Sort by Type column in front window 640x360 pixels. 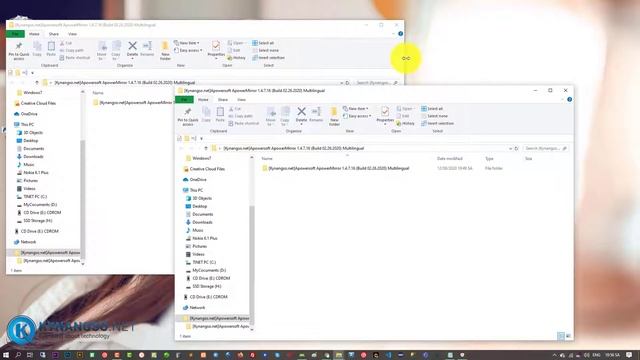coord(489,158)
